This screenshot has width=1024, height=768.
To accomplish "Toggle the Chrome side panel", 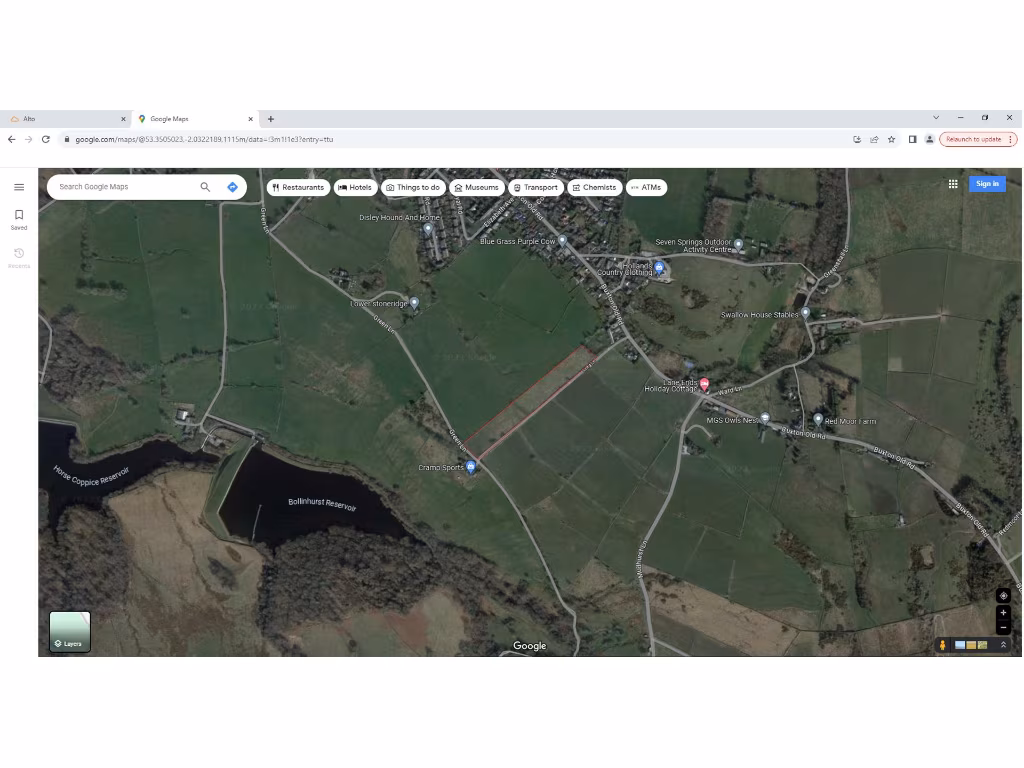I will point(912,140).
